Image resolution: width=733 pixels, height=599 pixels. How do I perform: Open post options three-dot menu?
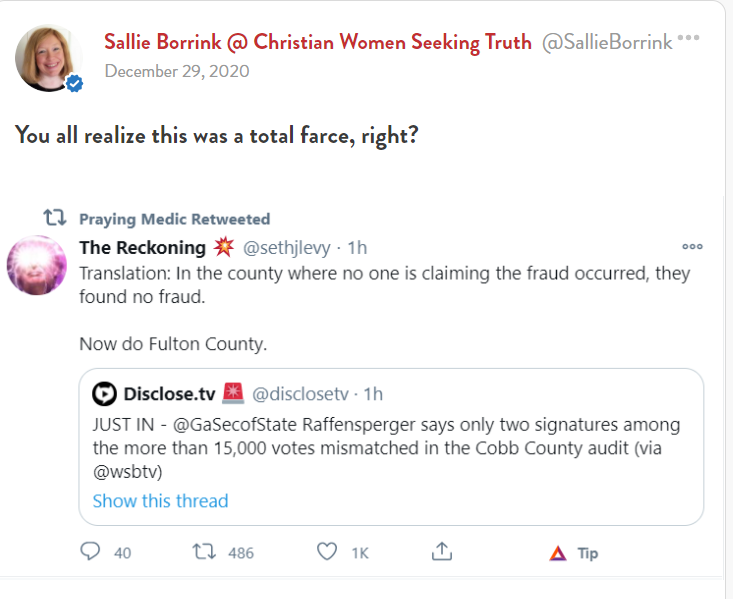tap(689, 39)
